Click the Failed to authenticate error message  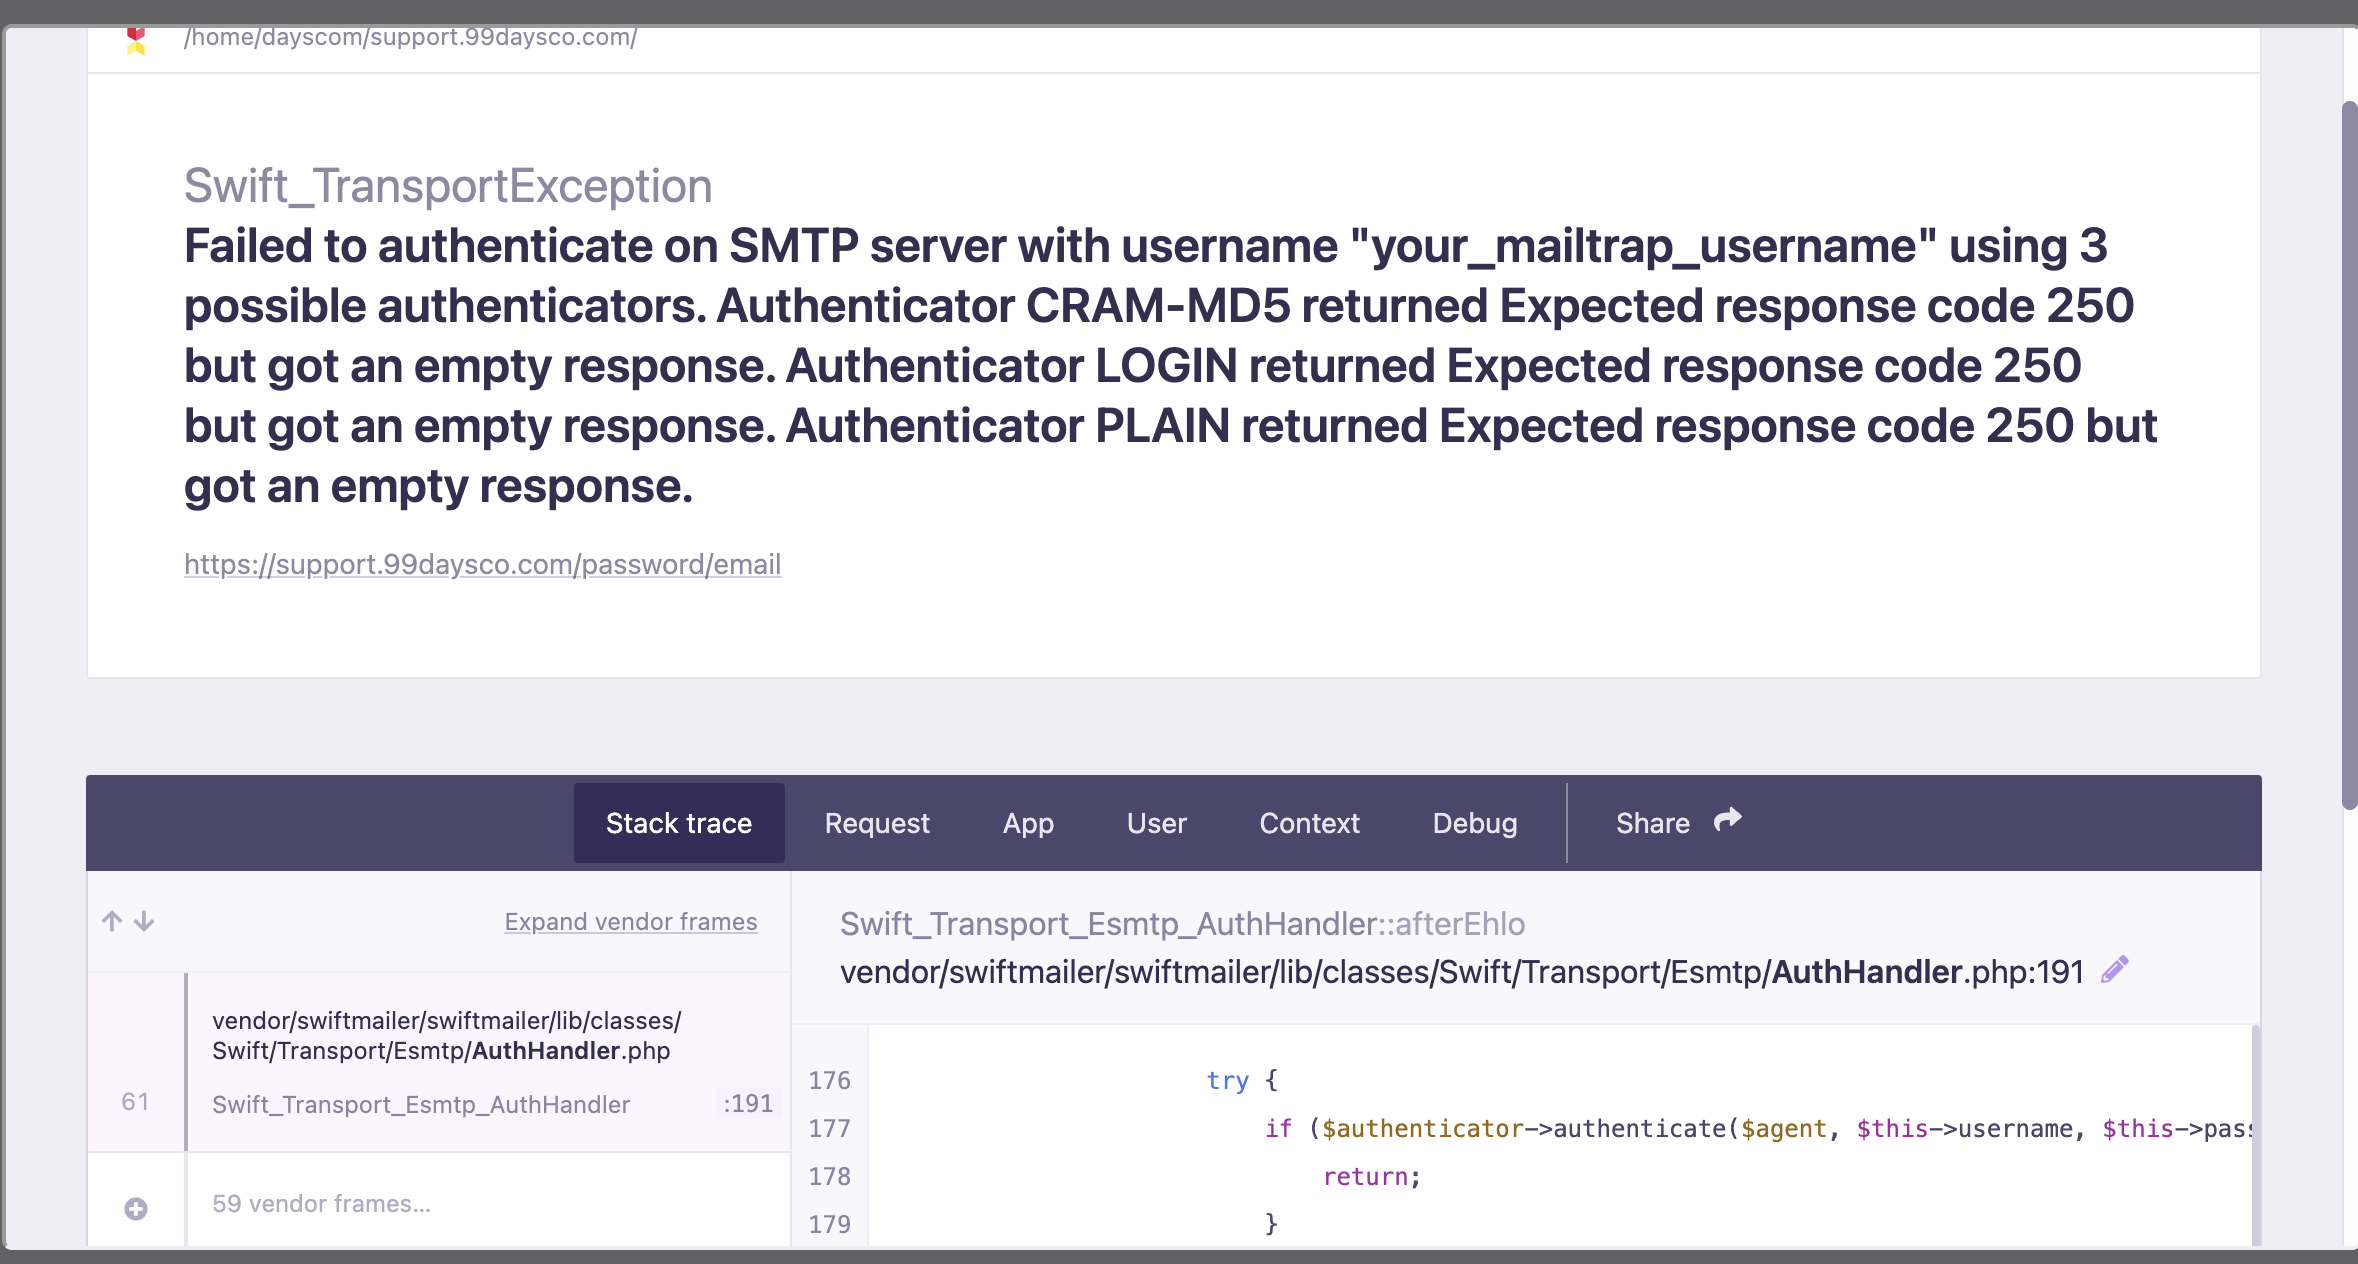tap(1170, 366)
